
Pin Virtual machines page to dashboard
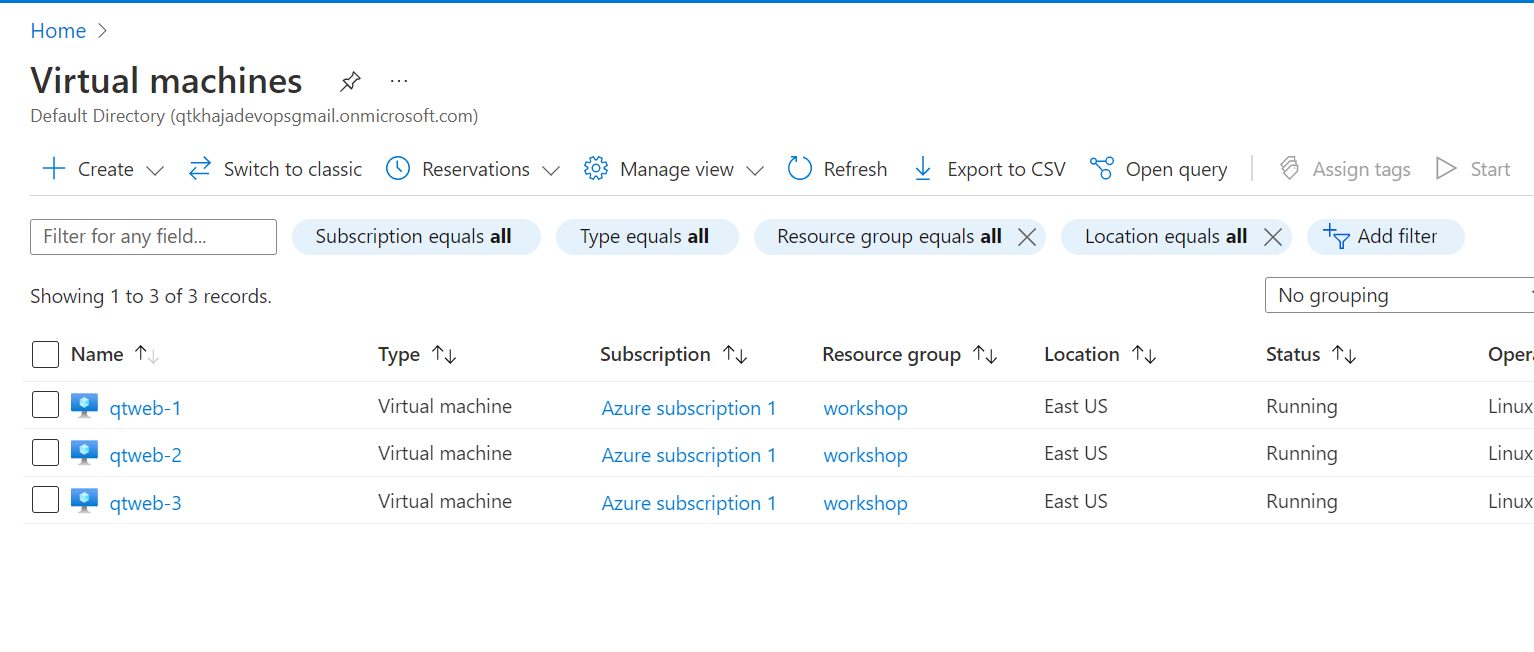tap(350, 81)
